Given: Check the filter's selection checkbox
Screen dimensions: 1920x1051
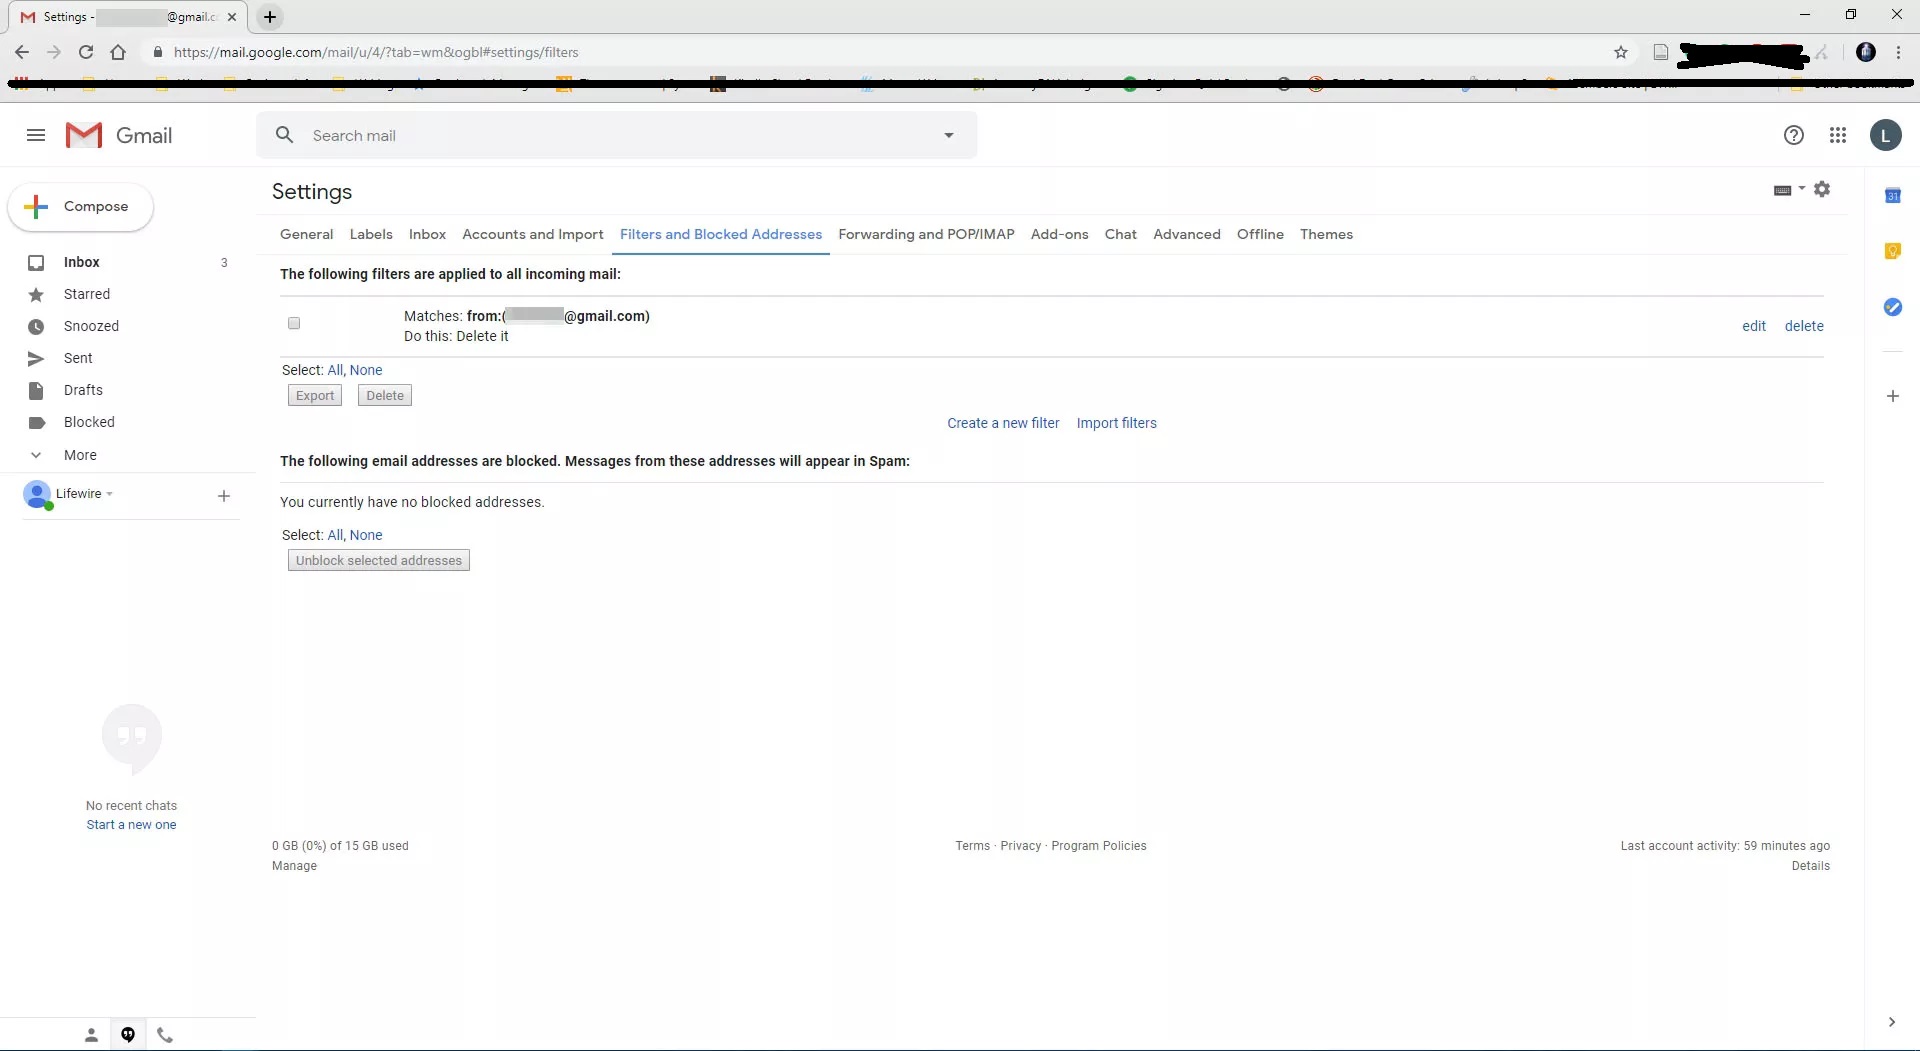Looking at the screenshot, I should coord(294,323).
